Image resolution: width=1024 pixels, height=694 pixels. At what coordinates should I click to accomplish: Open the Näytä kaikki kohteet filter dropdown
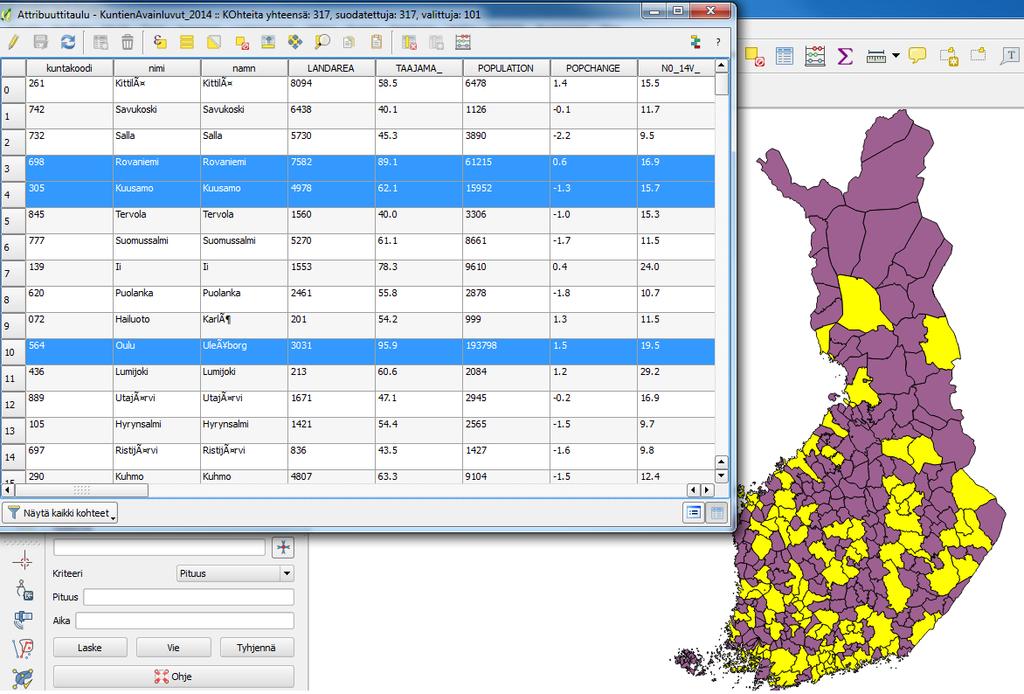coord(61,513)
